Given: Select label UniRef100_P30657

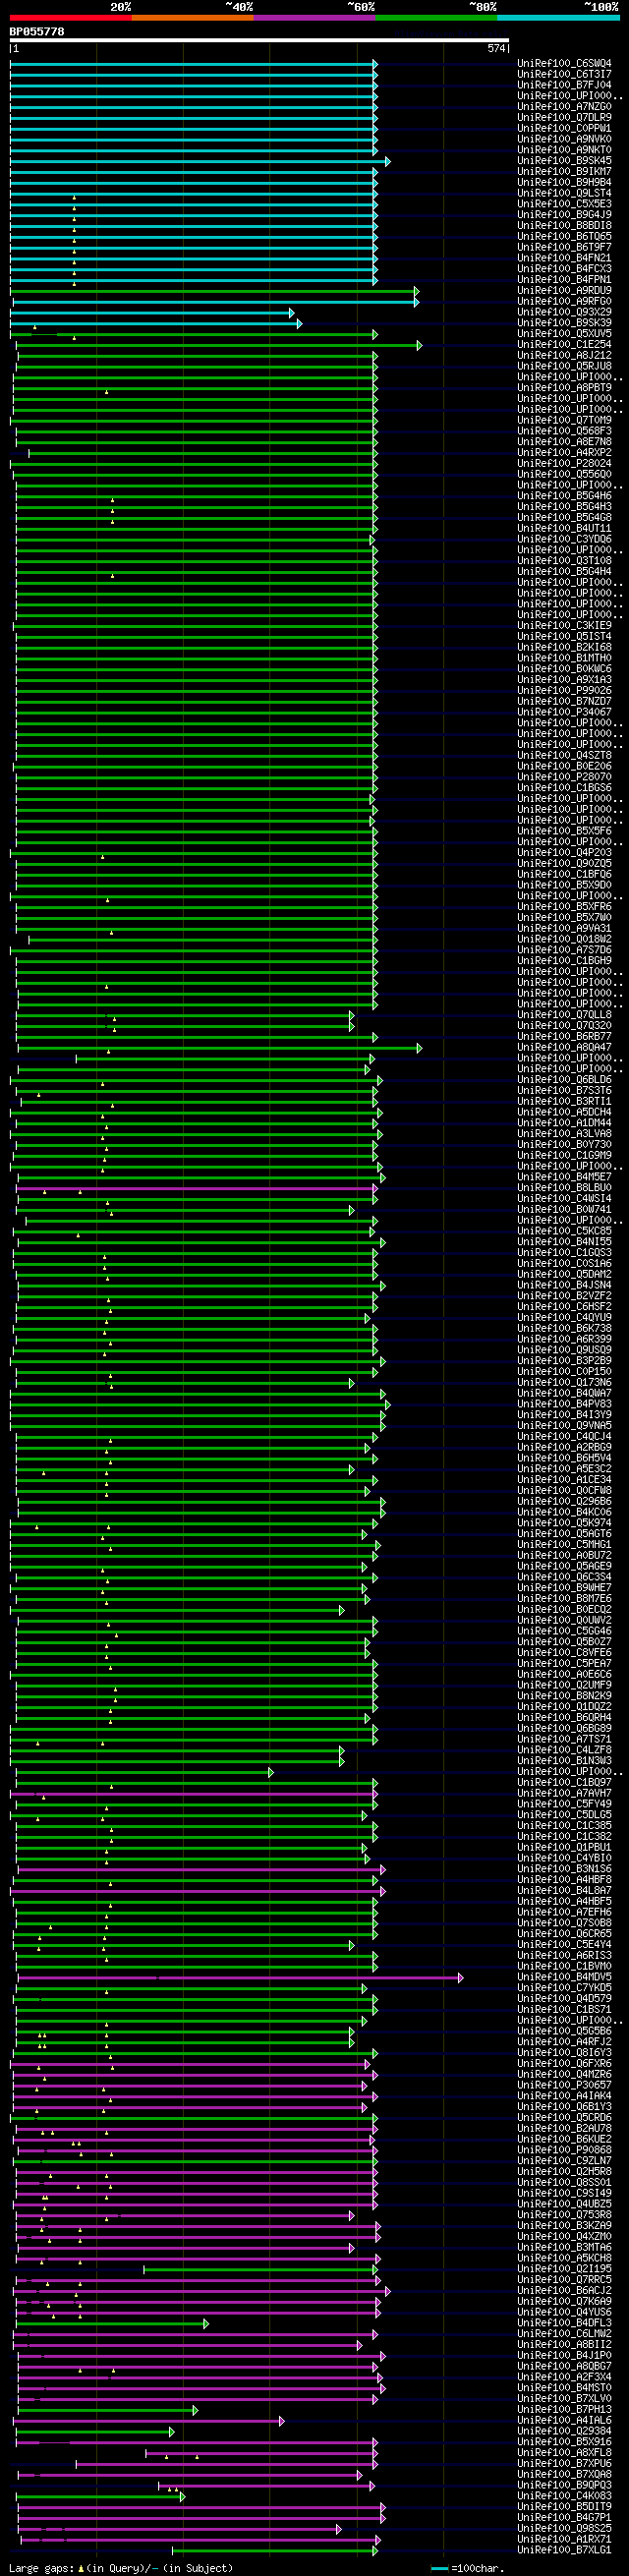Looking at the screenshot, I should (564, 2085).
